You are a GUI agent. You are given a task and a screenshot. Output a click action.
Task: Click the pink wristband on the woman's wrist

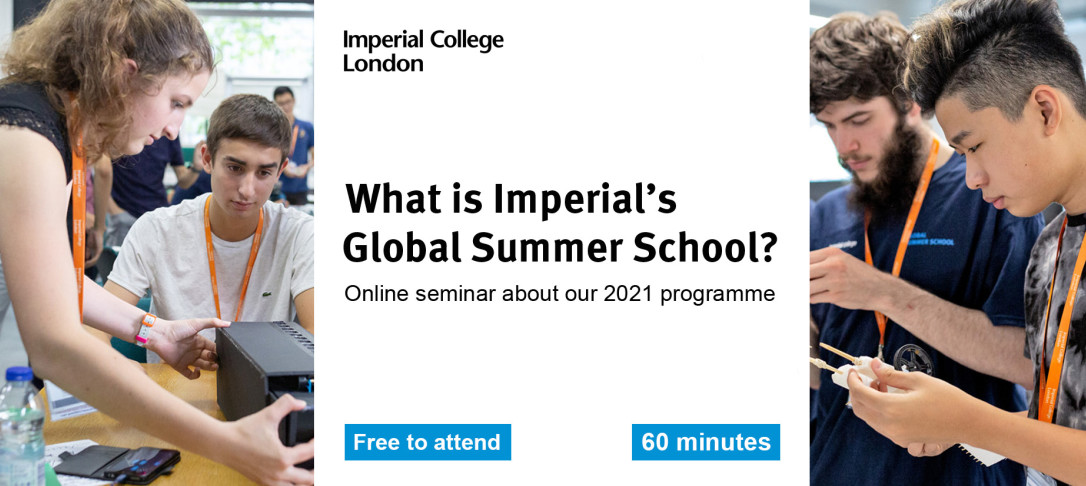point(146,328)
